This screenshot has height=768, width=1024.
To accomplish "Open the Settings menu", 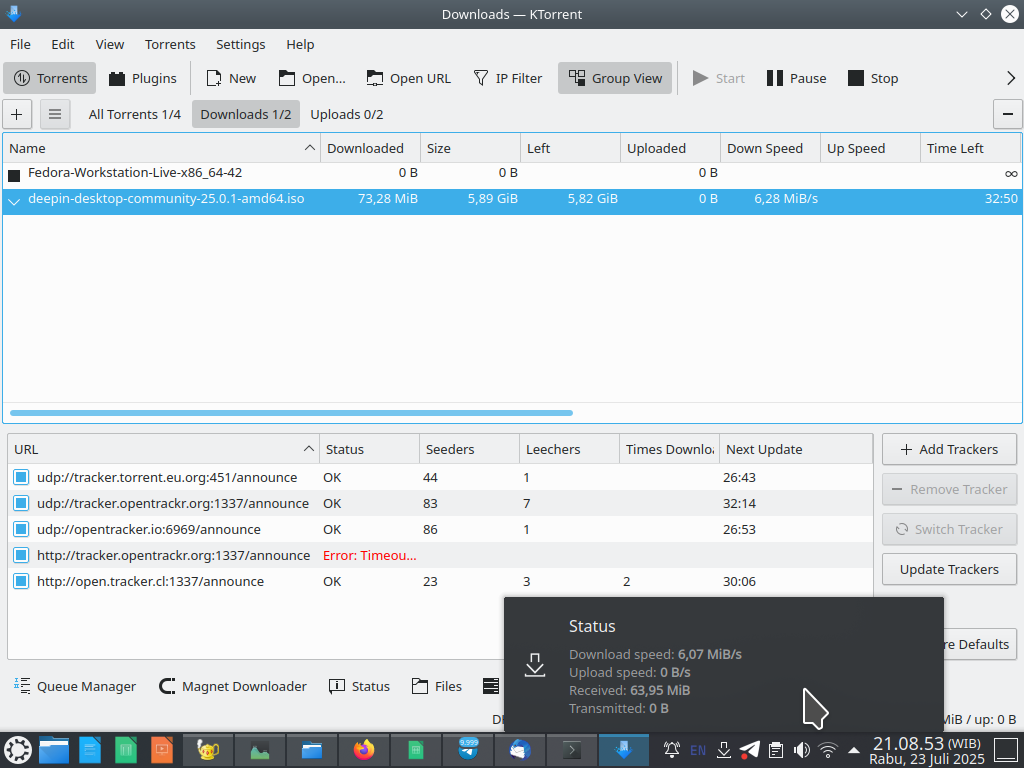I will click(240, 44).
